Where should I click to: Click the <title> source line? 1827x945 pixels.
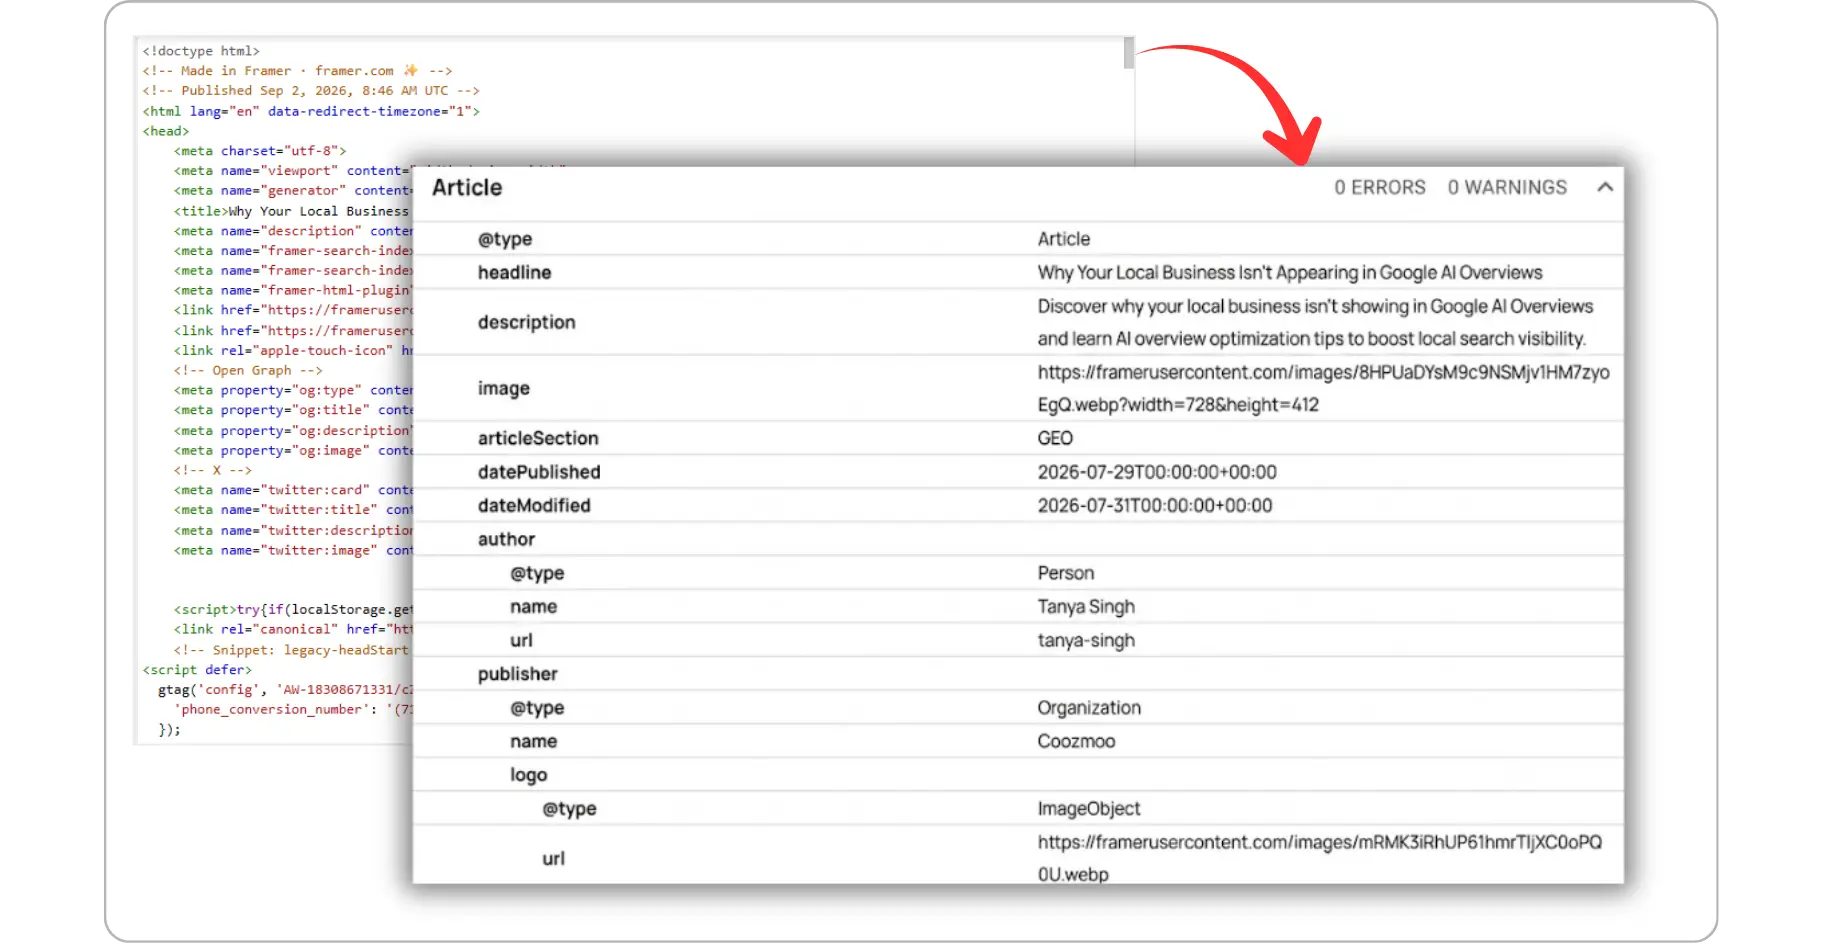point(293,211)
